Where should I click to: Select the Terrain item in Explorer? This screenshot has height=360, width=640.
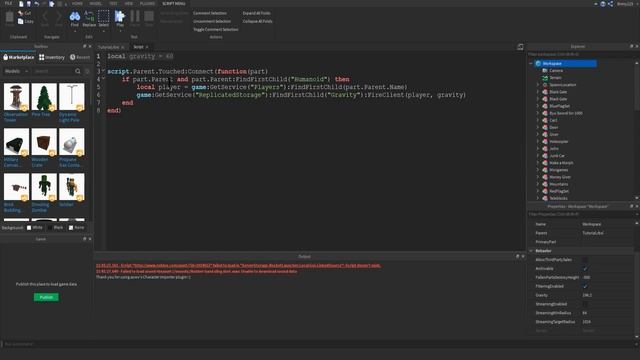555,78
